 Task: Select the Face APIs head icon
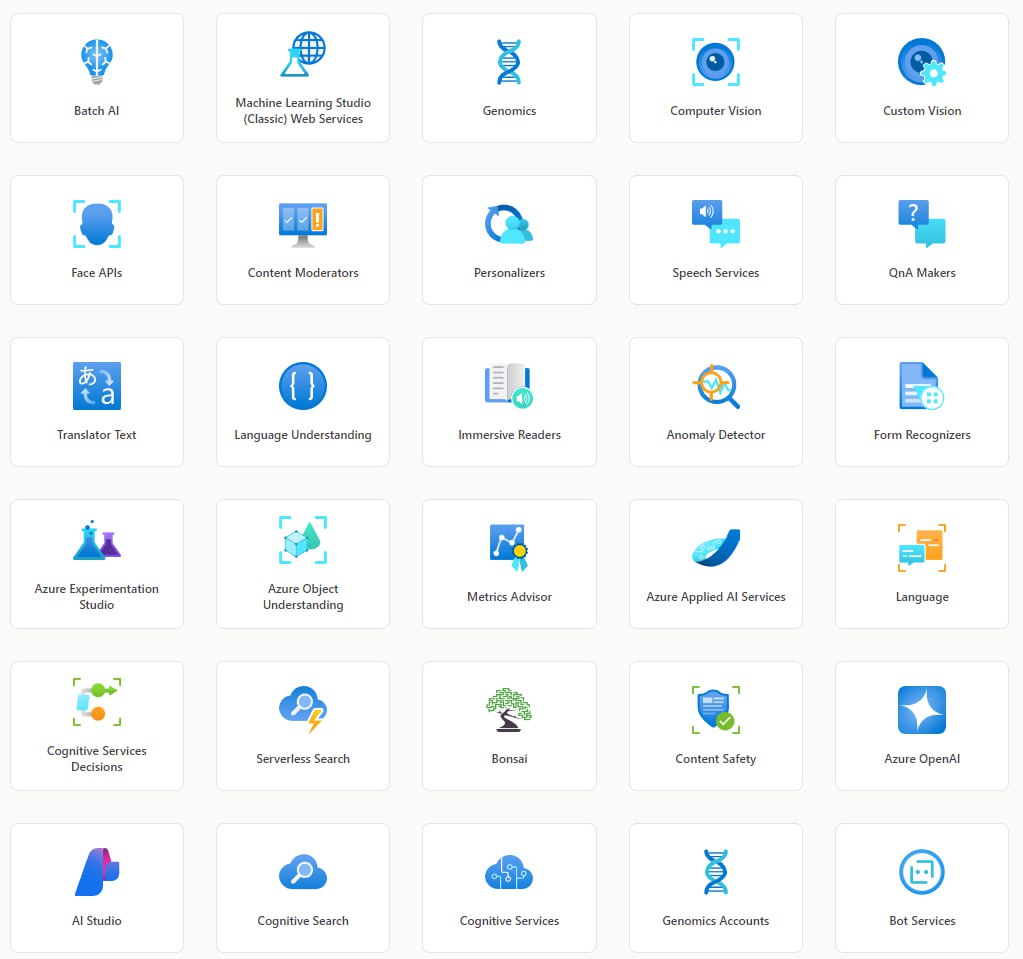[x=97, y=224]
